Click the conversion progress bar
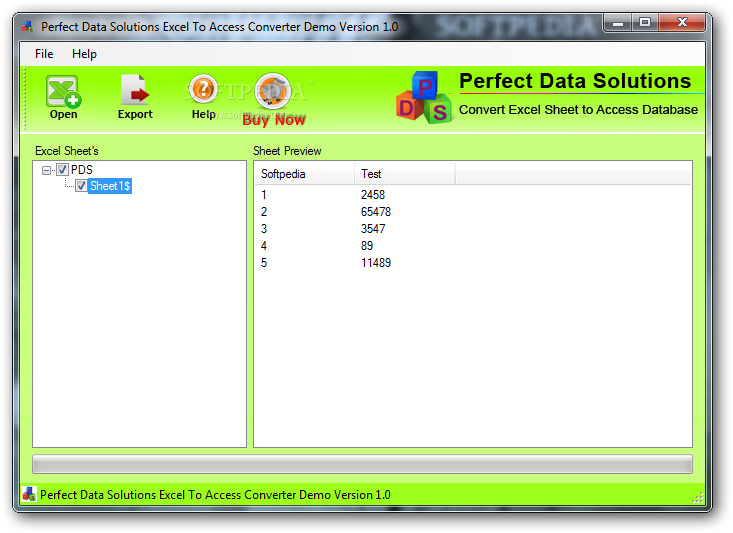Screen dimensions: 733x533 [x=362, y=464]
